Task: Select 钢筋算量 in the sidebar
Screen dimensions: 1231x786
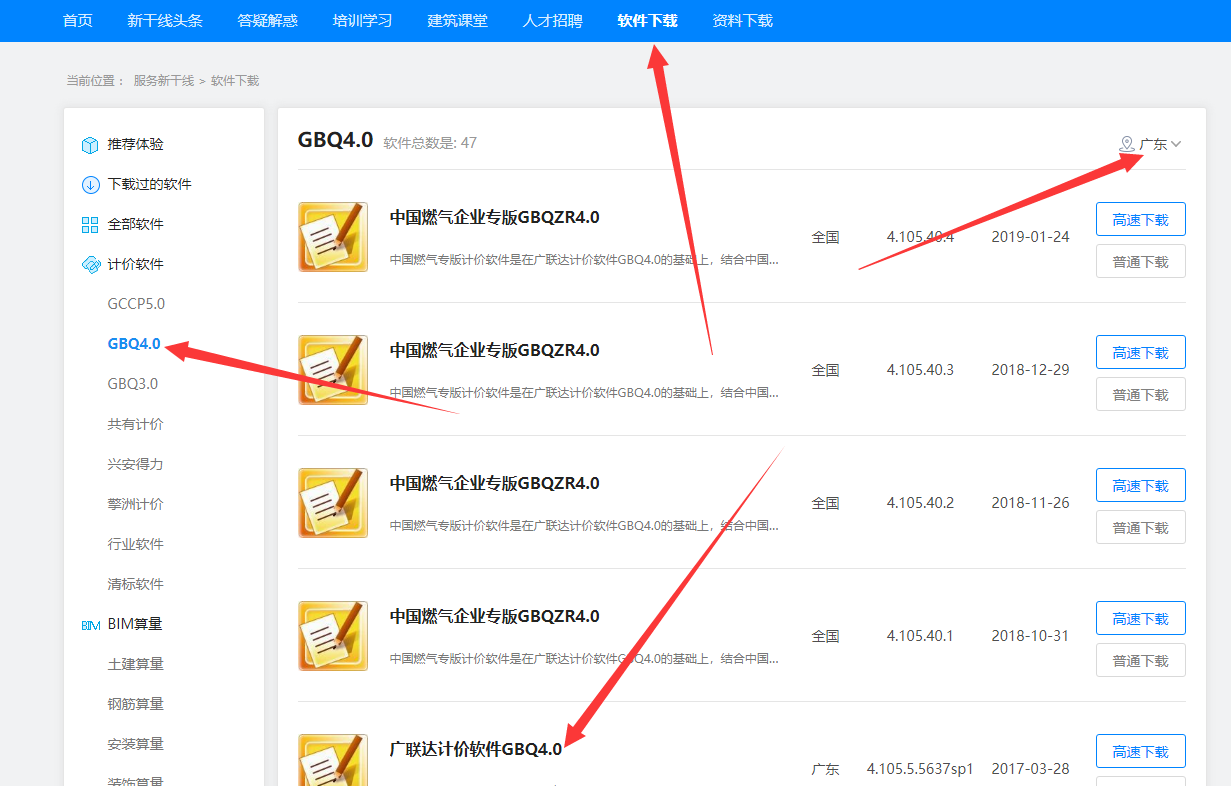Action: pos(136,704)
